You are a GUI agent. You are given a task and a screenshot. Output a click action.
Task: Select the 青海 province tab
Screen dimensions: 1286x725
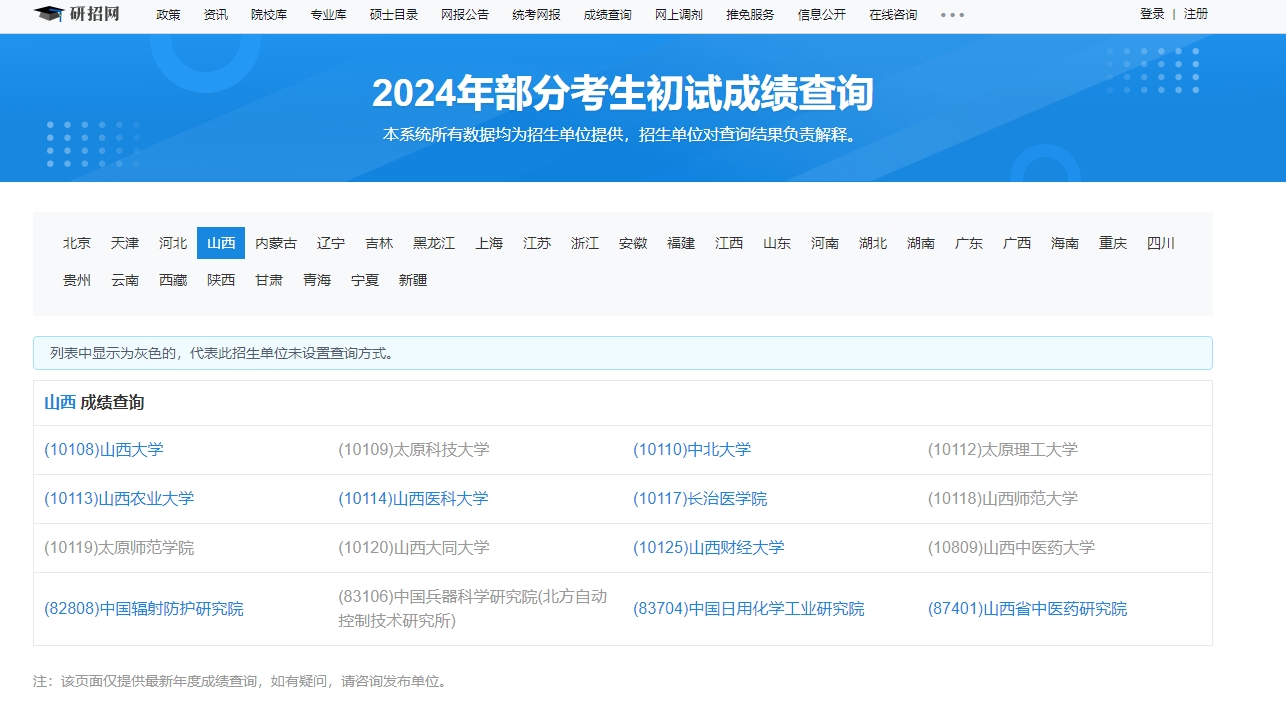point(317,280)
